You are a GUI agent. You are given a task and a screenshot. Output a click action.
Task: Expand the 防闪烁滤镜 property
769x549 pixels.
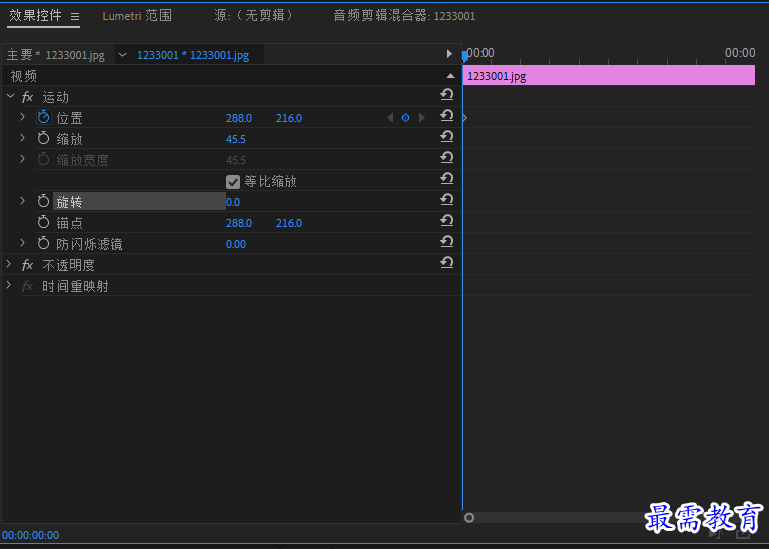coord(23,243)
